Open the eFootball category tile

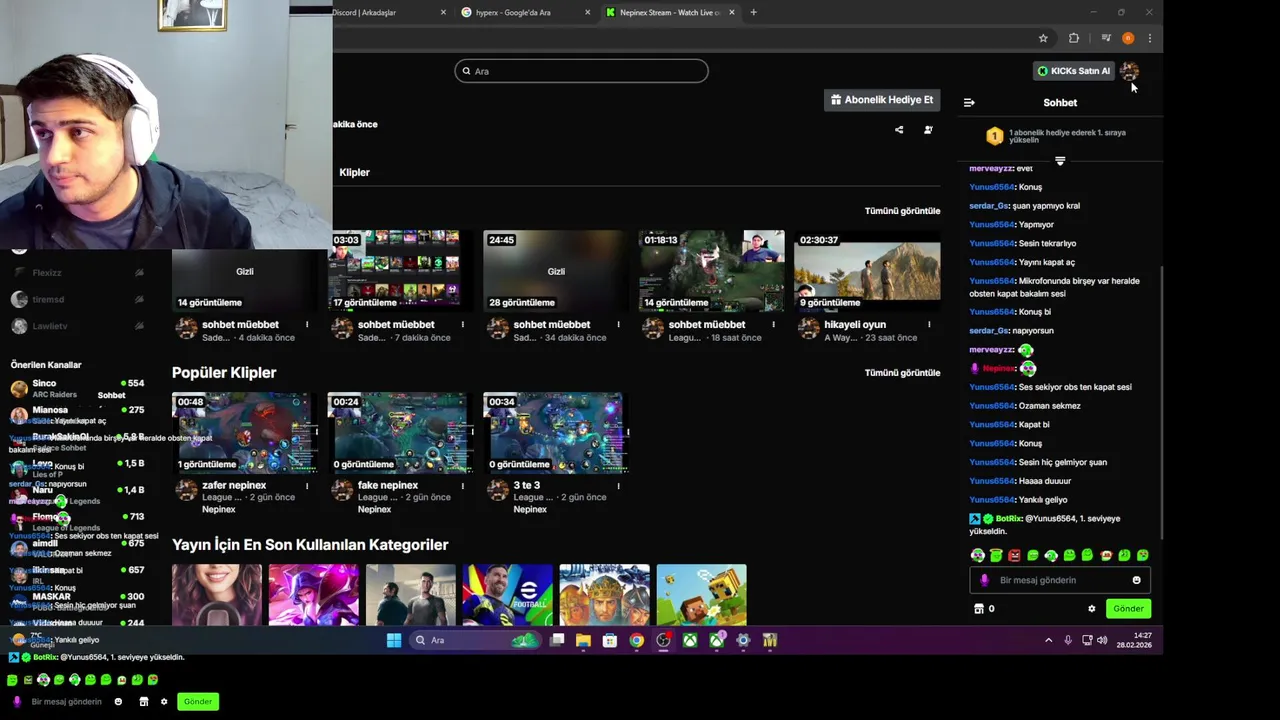tap(507, 595)
